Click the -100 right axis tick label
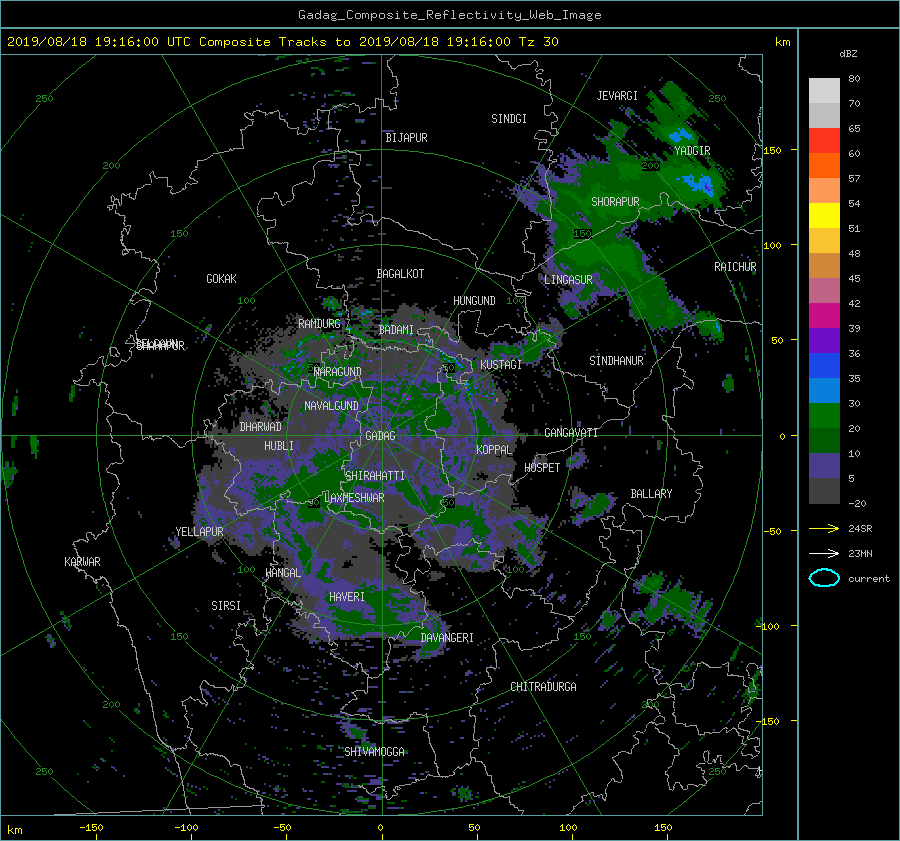The image size is (900, 841). pyautogui.click(x=769, y=626)
